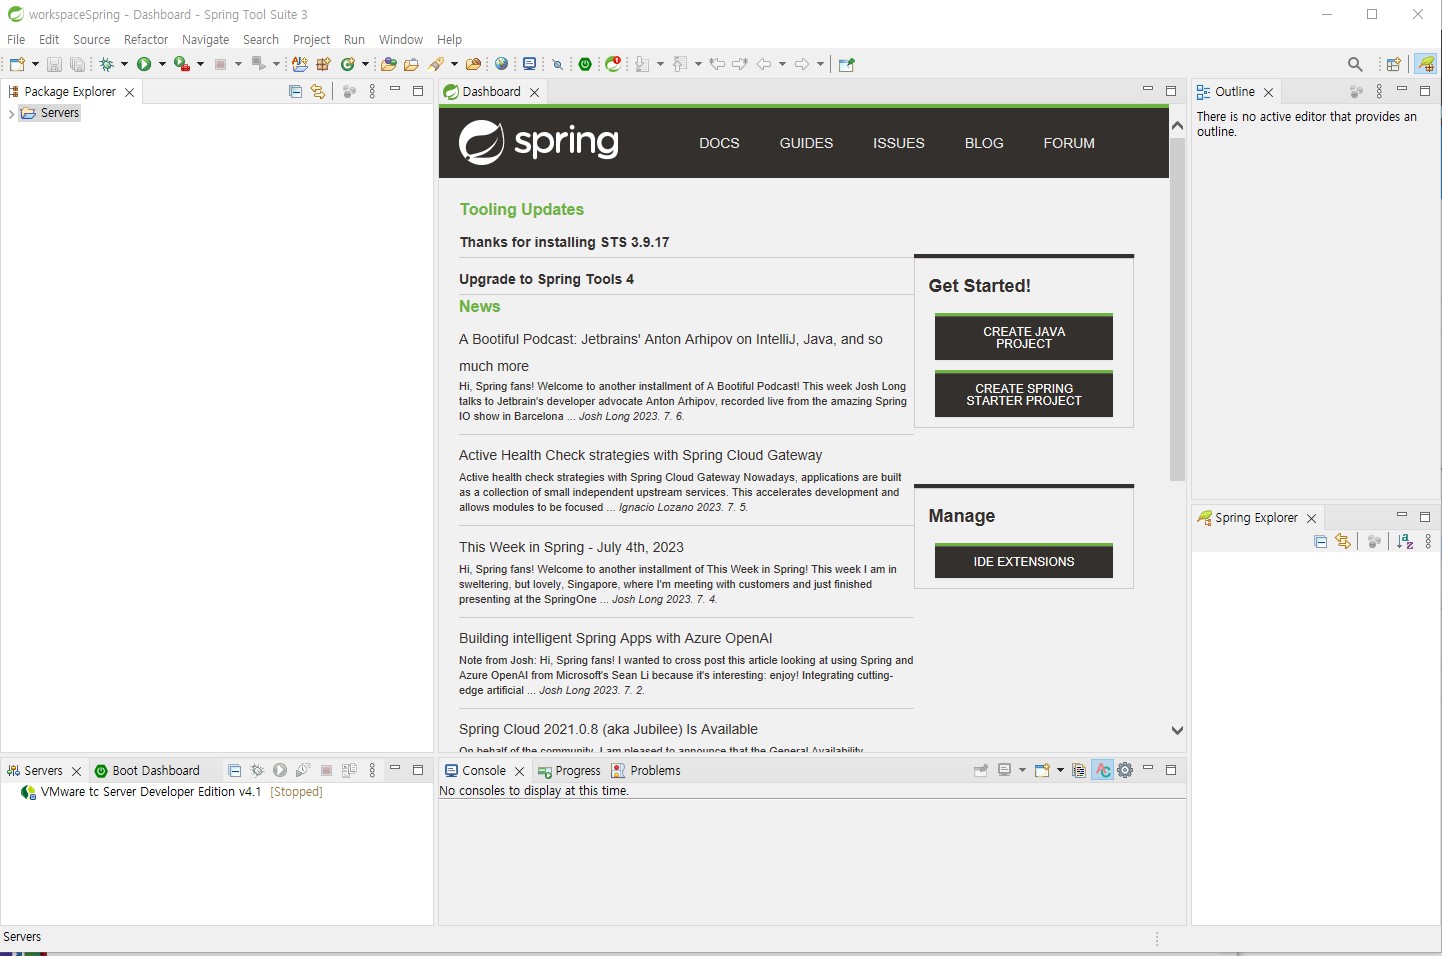Click the Dashboard vertical scrollbar thumb

click(x=1177, y=310)
